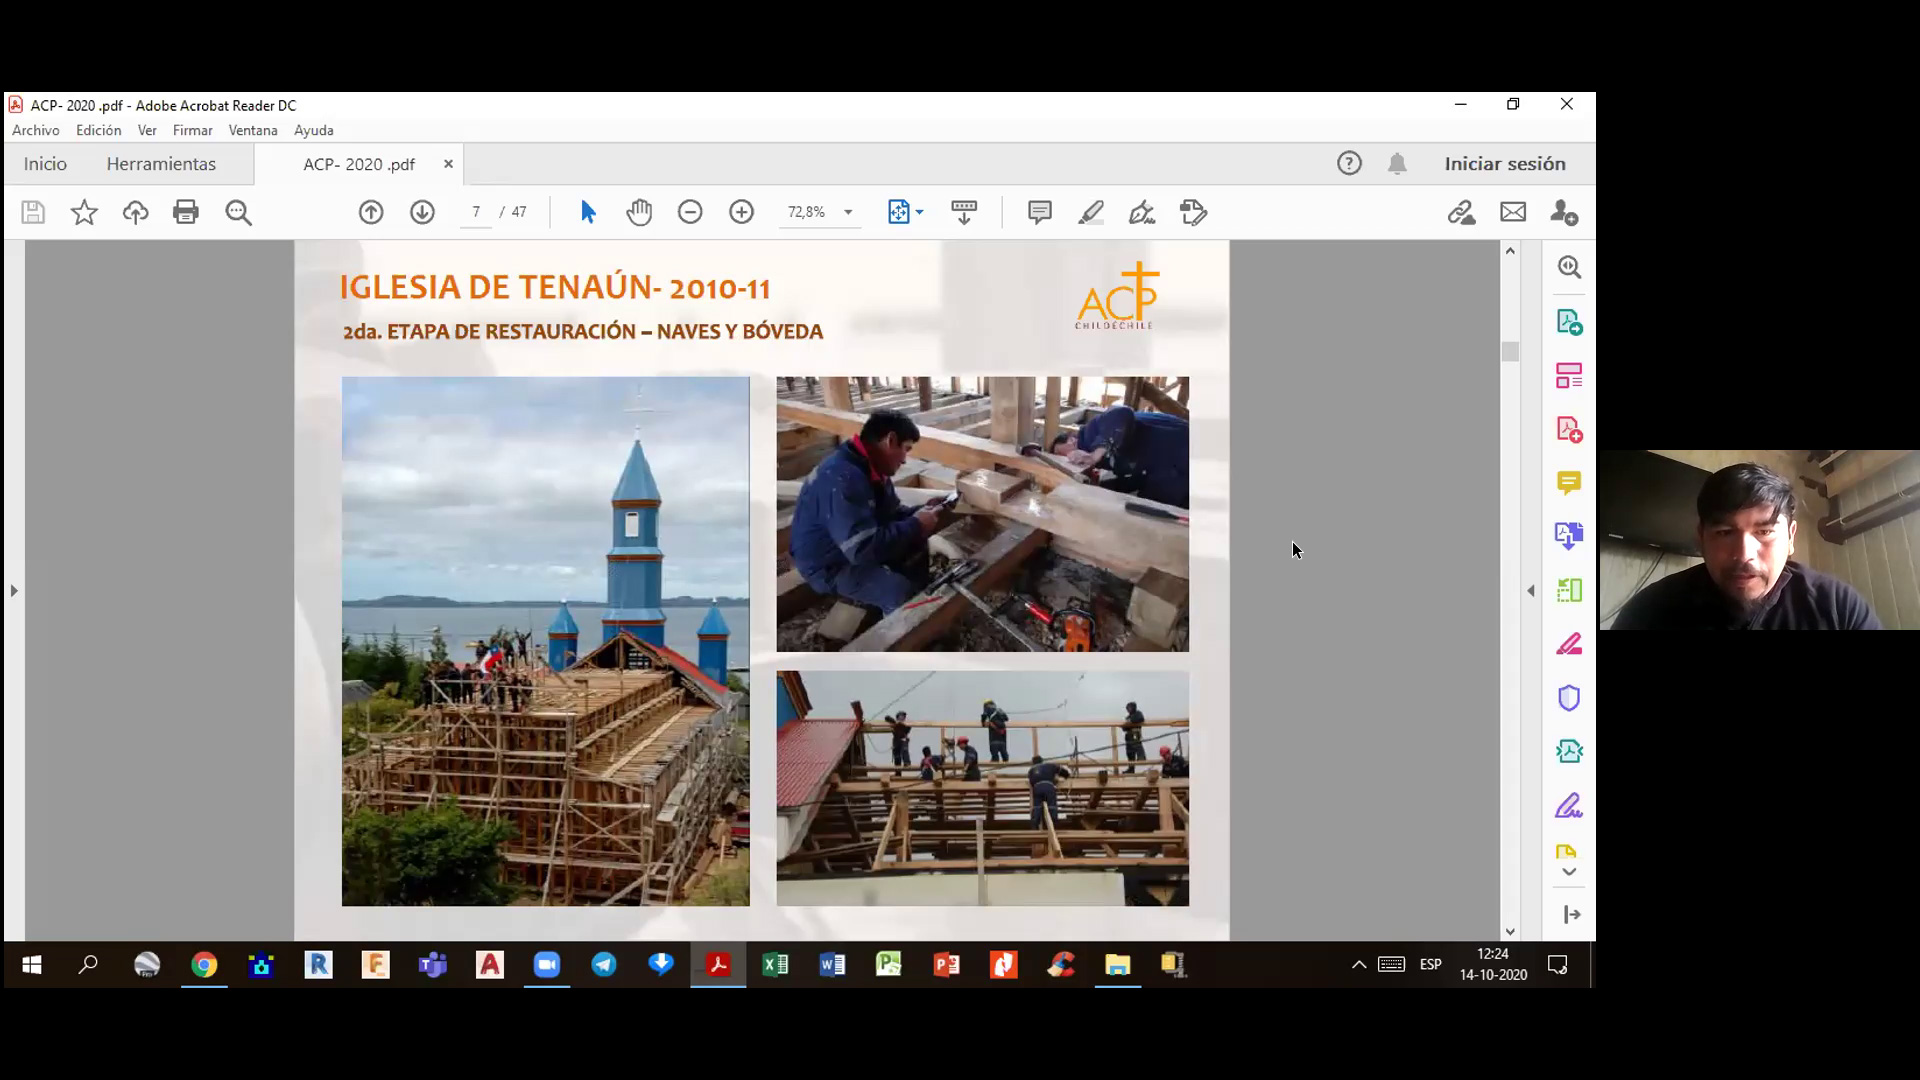Open the fit page options dropdown
1920x1080 pixels.
click(919, 212)
